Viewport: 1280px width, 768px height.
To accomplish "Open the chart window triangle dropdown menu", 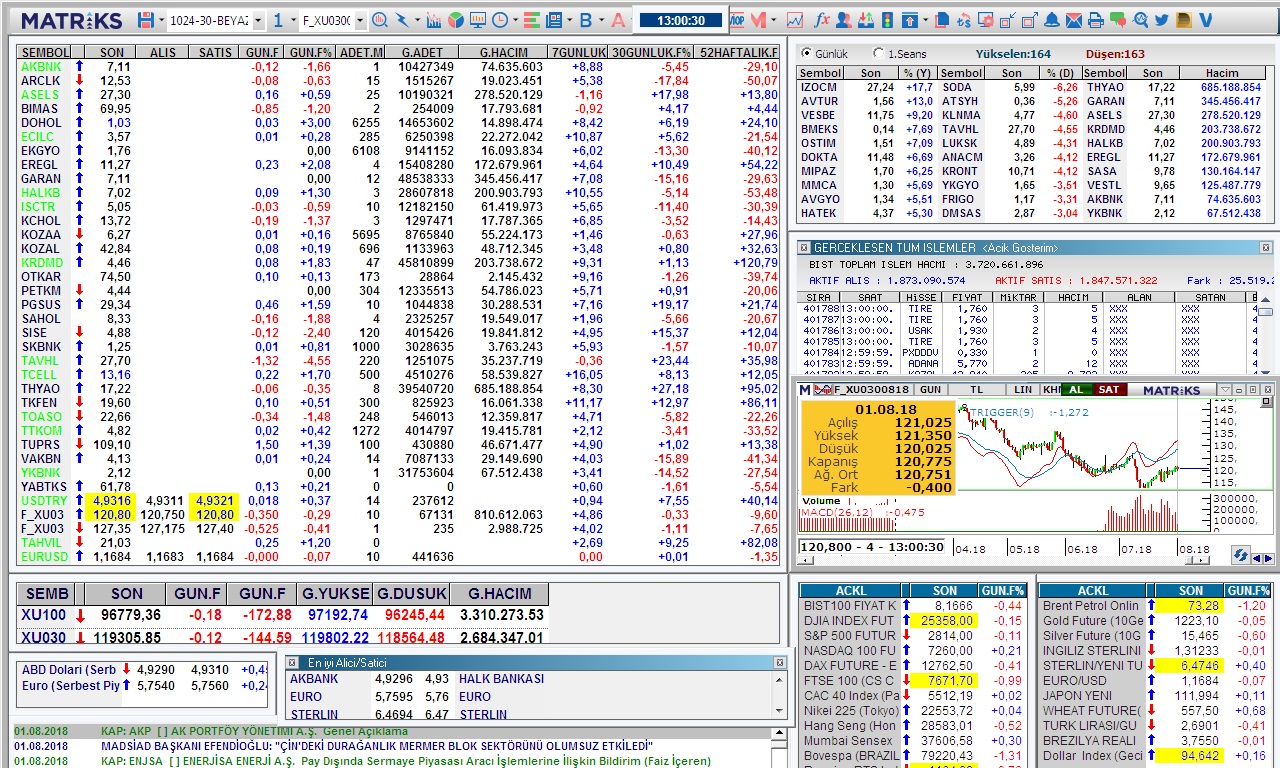I will coord(1225,389).
